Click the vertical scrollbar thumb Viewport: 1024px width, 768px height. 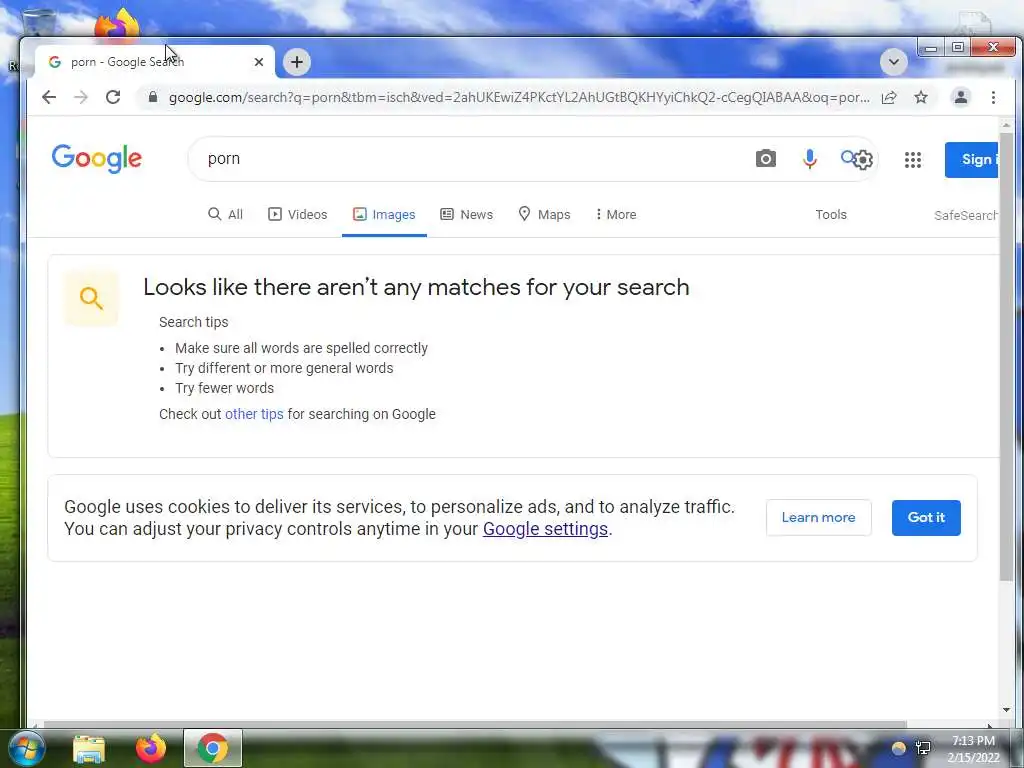(1006, 356)
